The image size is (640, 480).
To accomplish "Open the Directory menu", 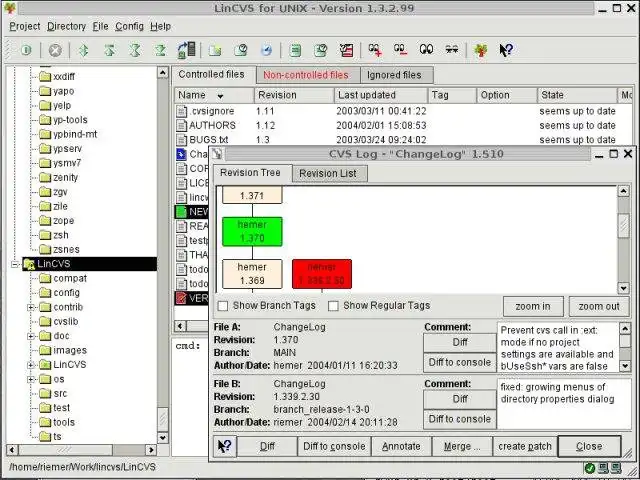I will pos(66,26).
